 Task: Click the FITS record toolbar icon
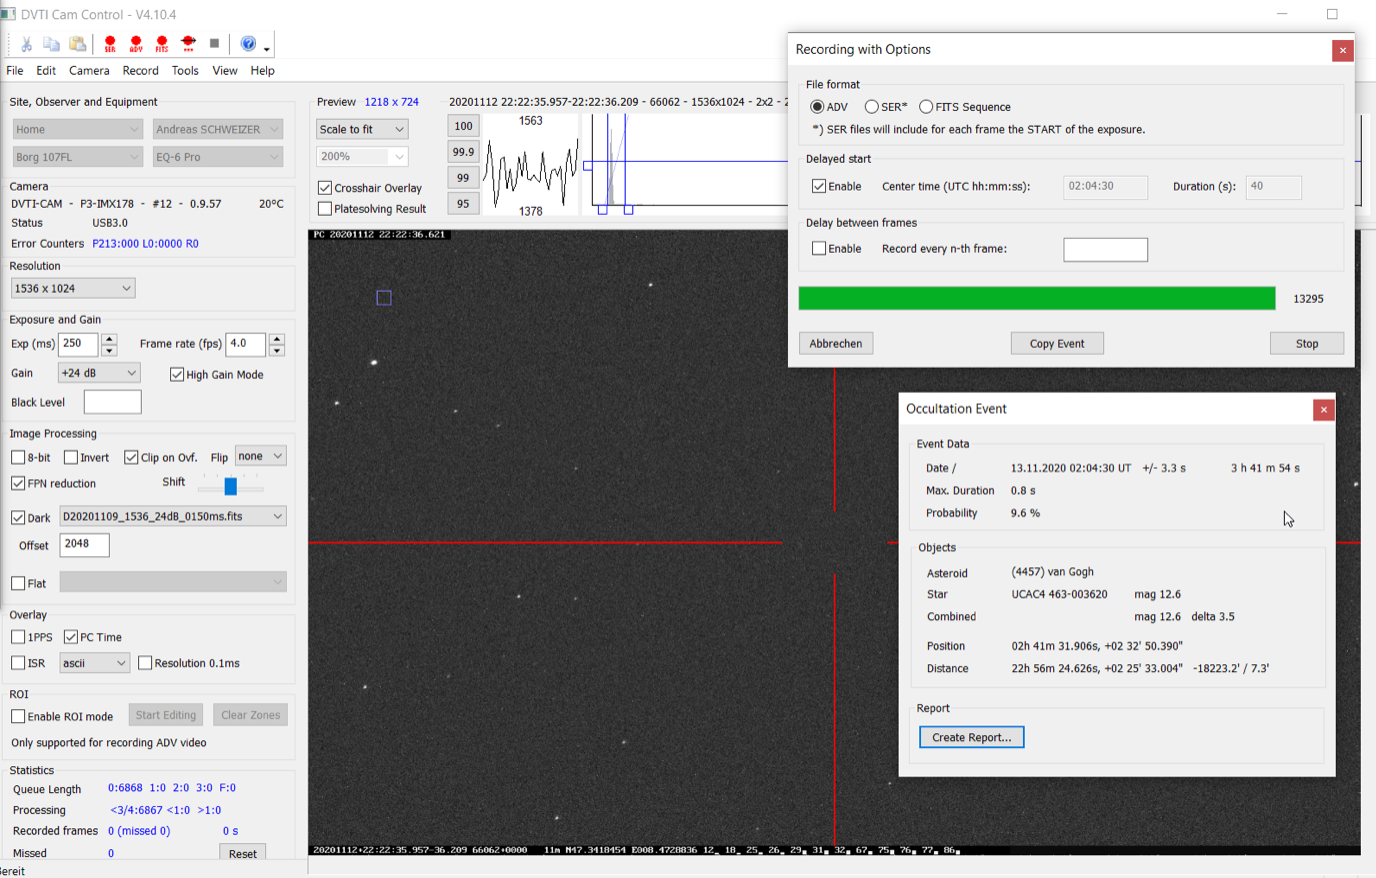click(162, 44)
